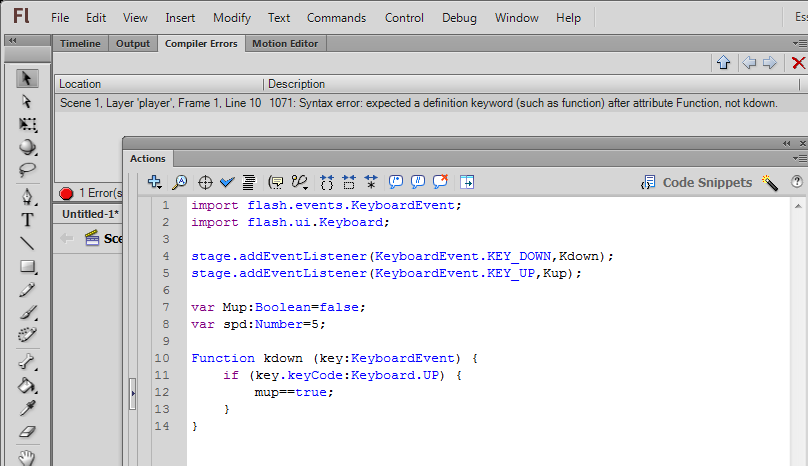
Task: Open Find in Actions toolbar
Action: point(180,182)
